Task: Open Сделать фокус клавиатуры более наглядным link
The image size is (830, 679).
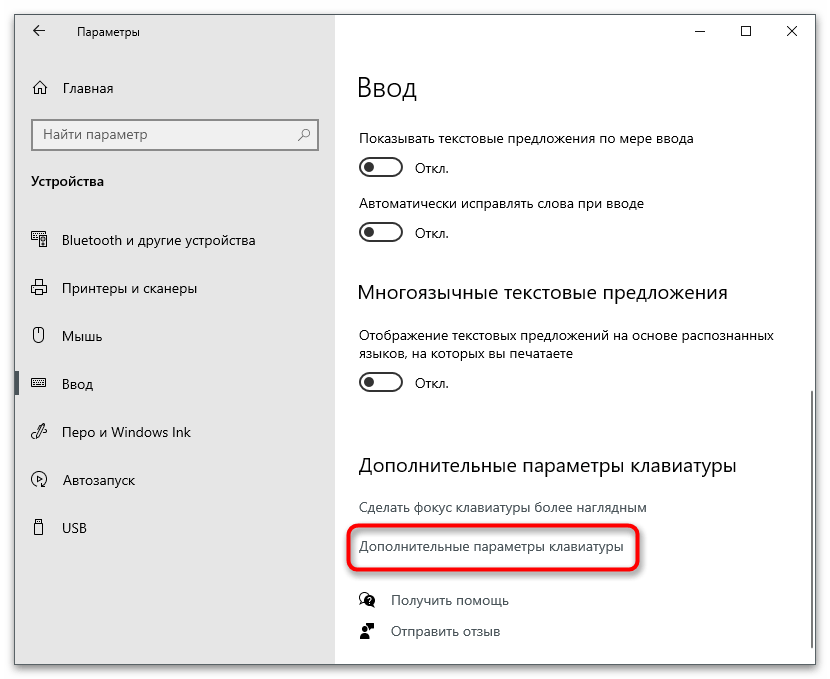Action: 502,508
